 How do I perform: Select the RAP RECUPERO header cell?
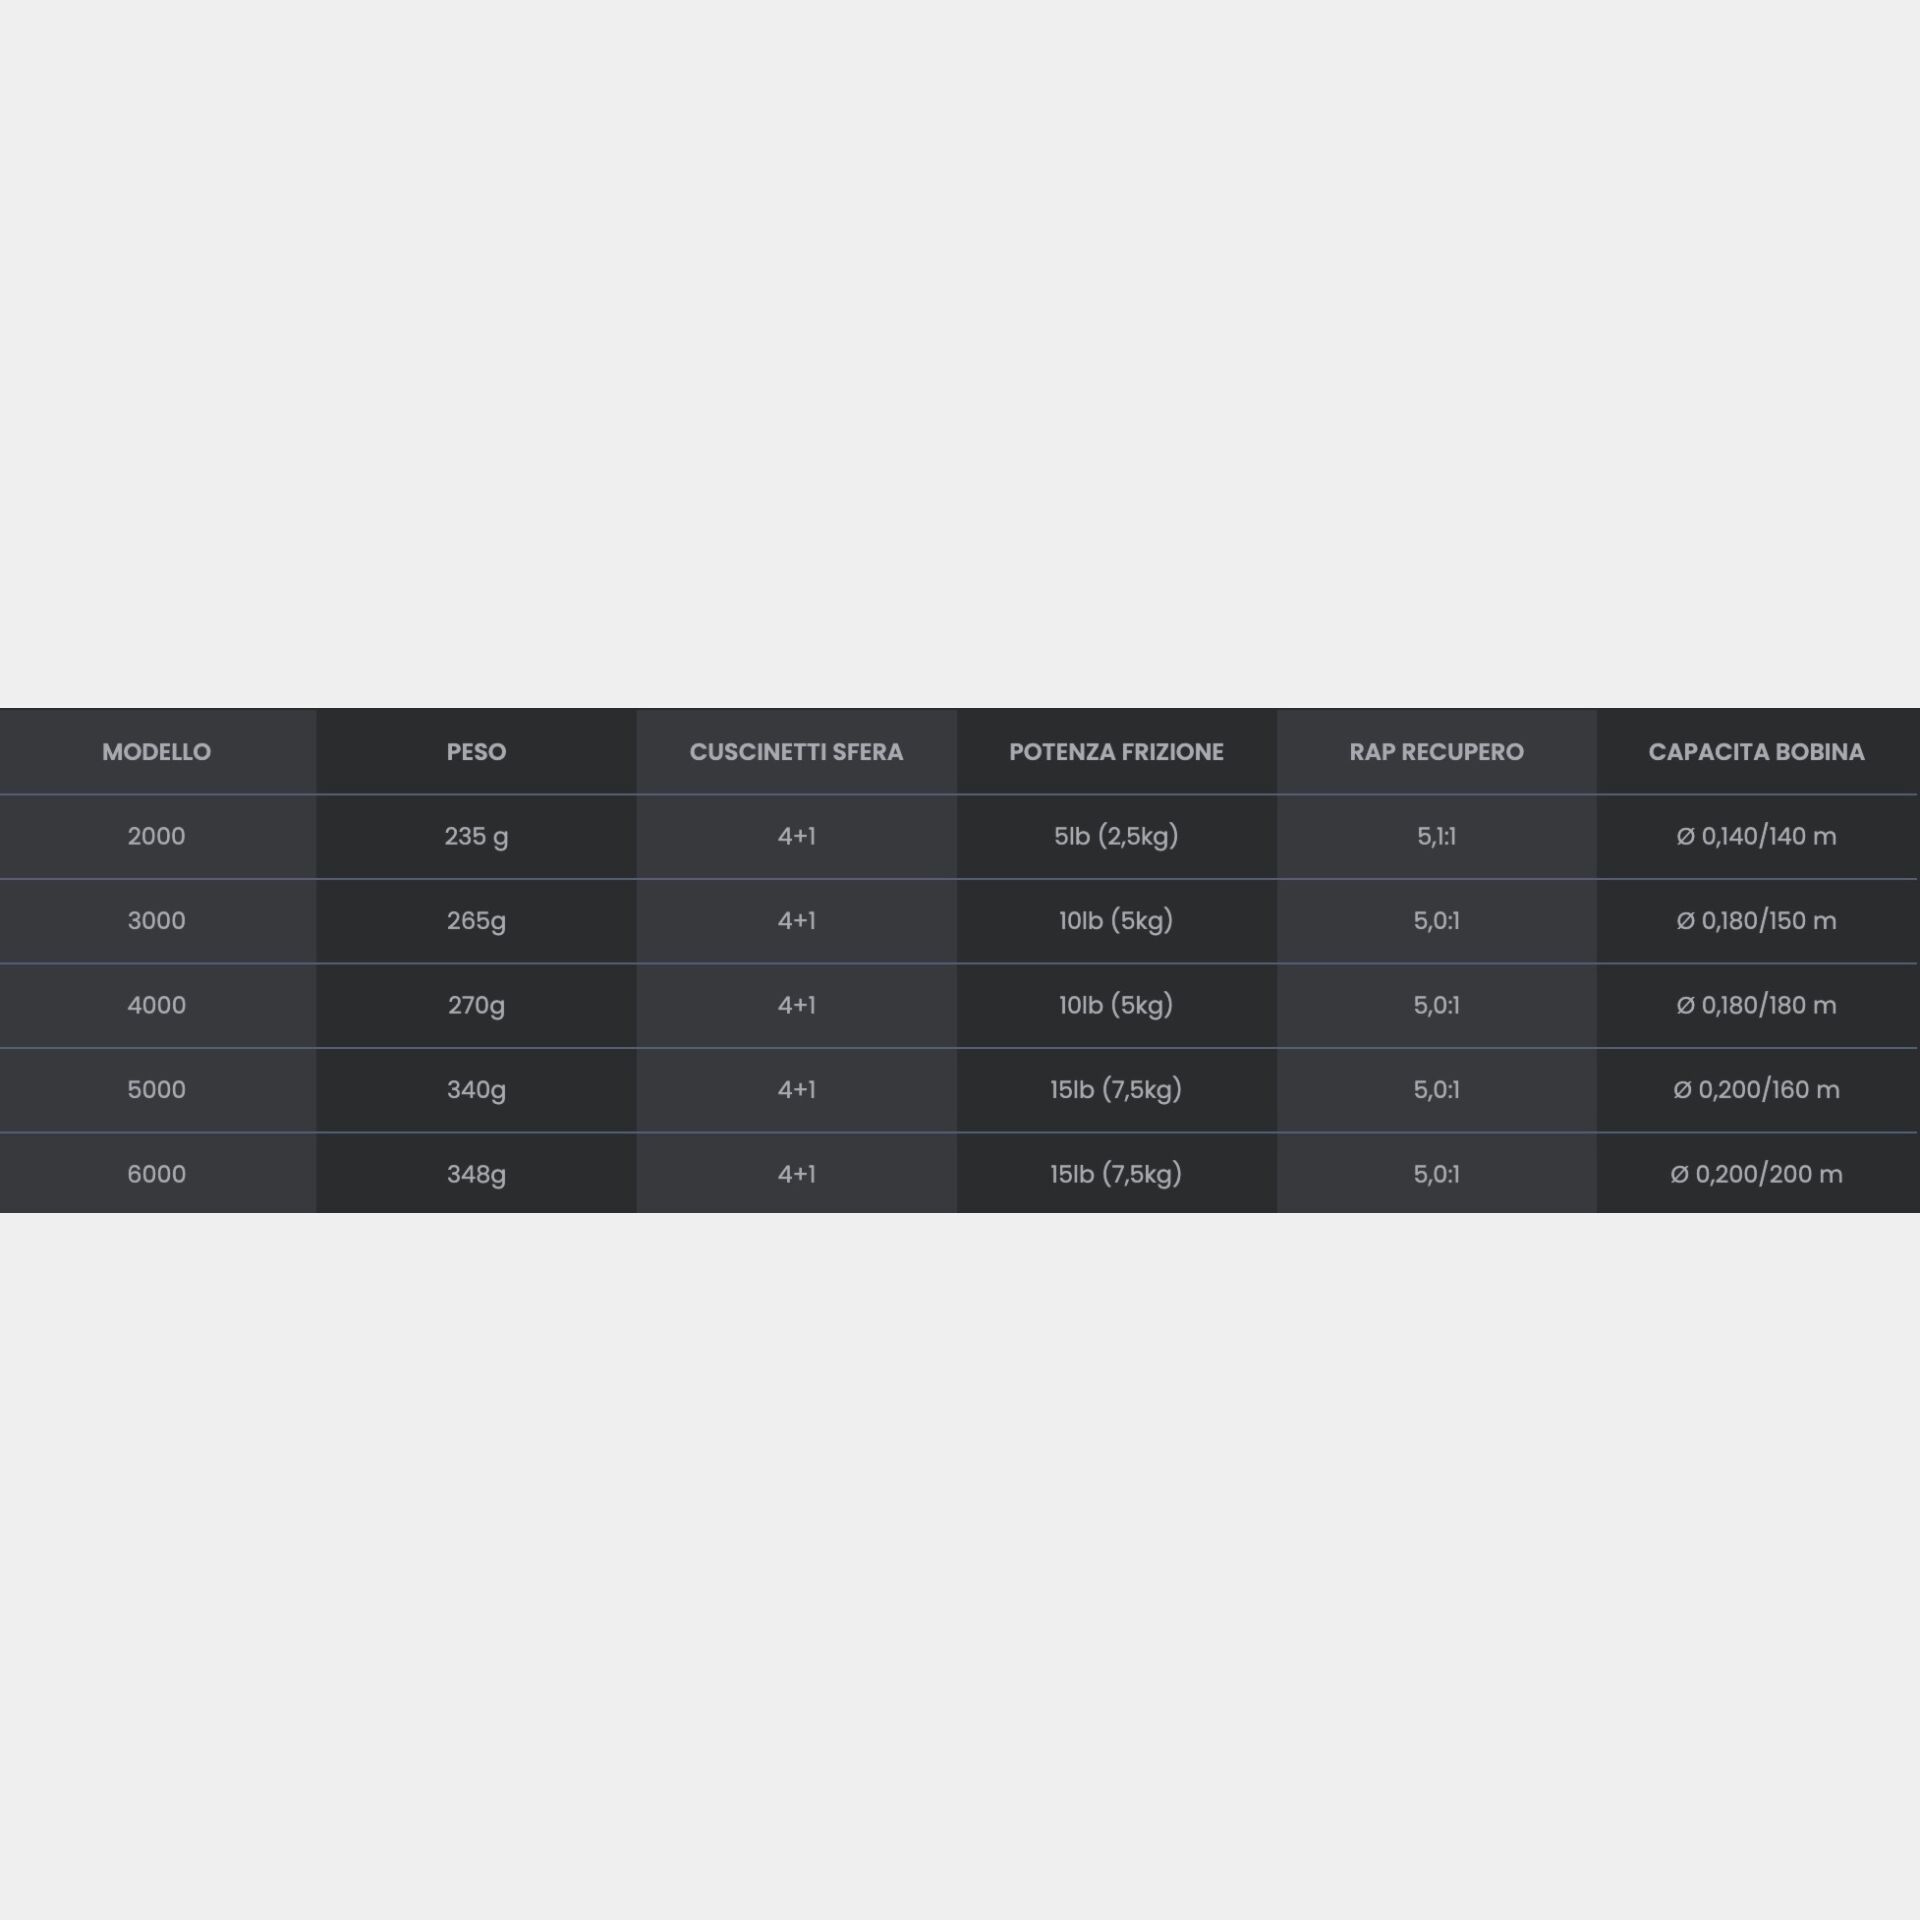(x=1436, y=752)
